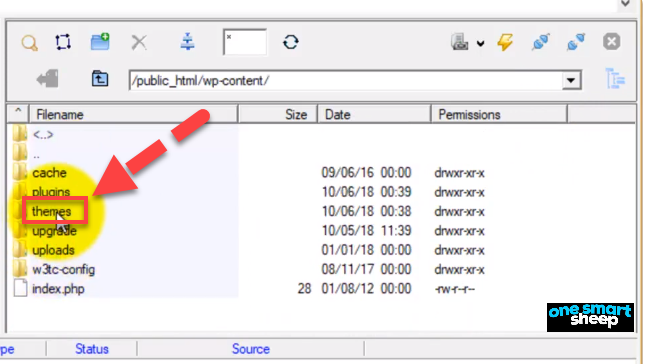Click the uploads folder icon
The height and width of the screenshot is (364, 649).
20,250
